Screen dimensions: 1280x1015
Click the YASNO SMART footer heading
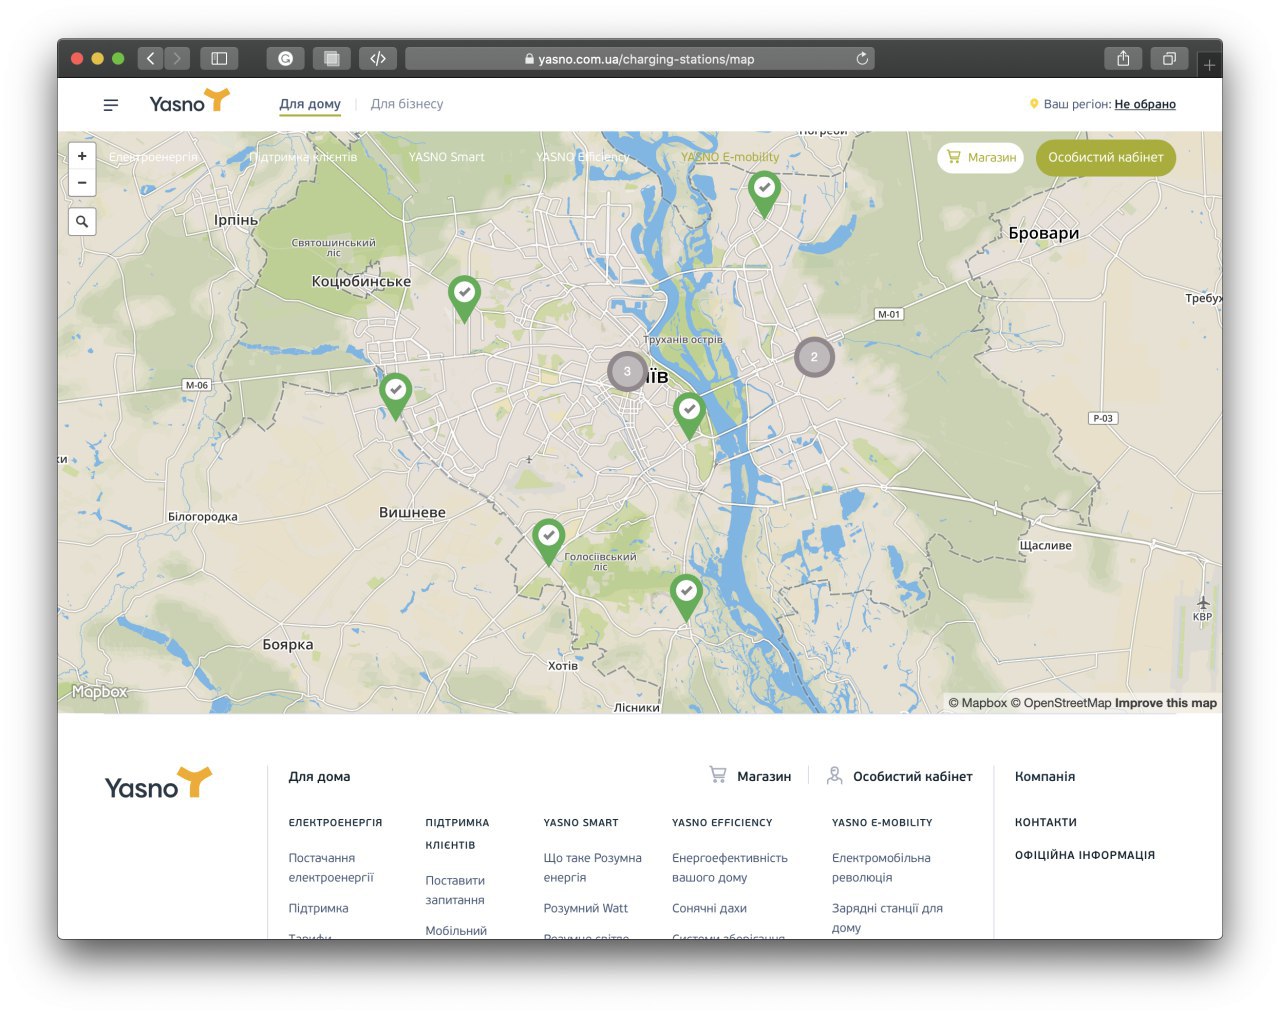pos(581,822)
